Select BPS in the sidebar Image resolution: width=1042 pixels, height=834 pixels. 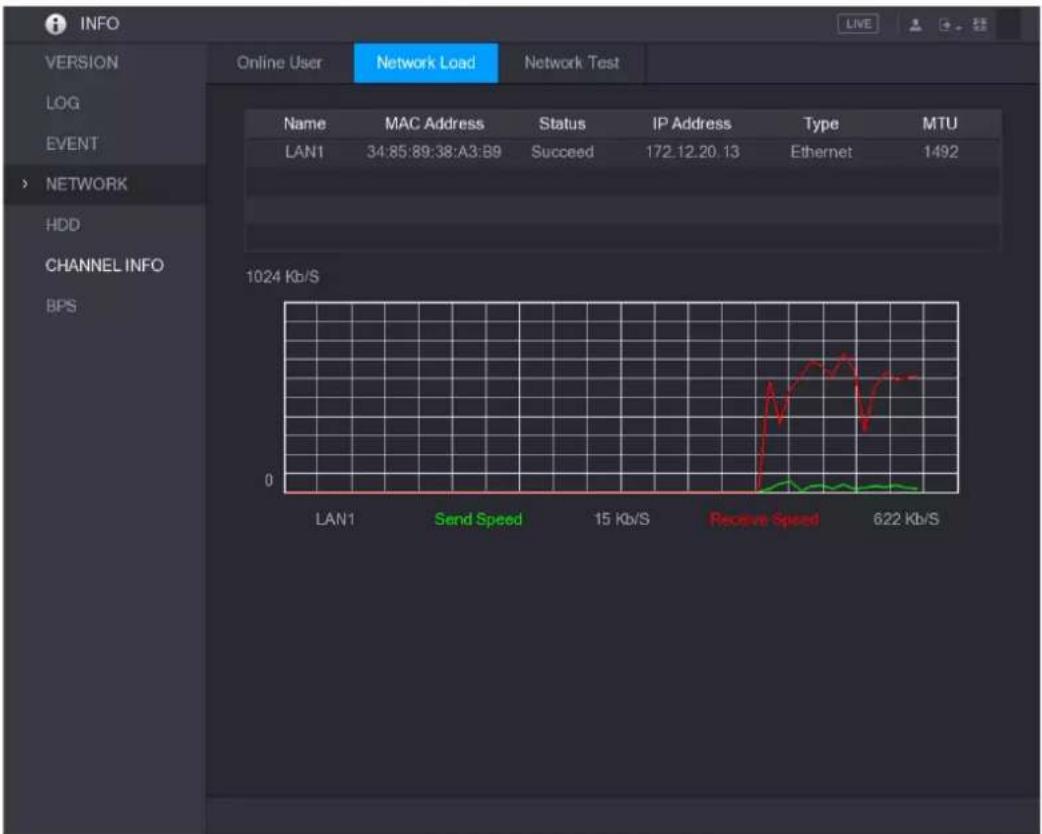pyautogui.click(x=61, y=306)
